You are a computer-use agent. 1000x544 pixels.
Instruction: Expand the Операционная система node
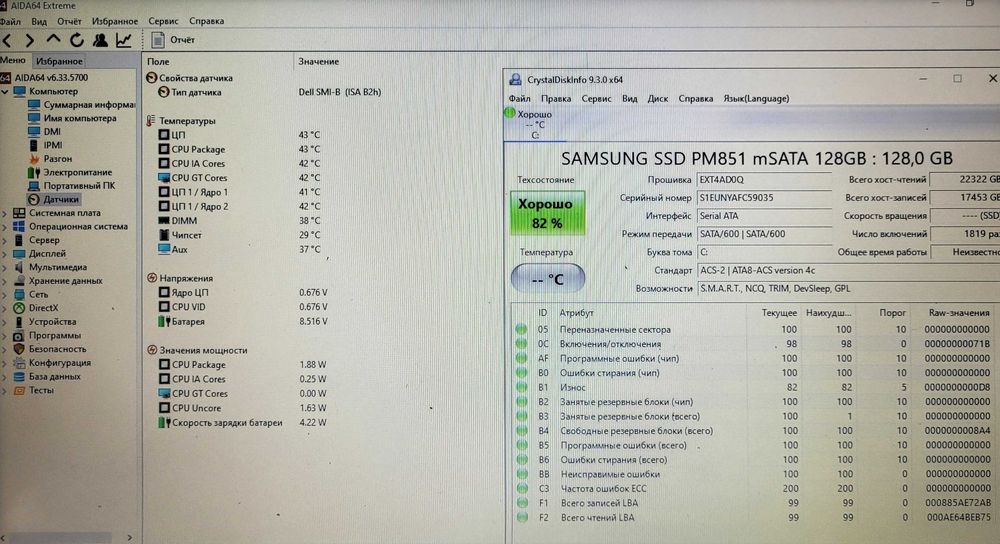click(x=5, y=226)
